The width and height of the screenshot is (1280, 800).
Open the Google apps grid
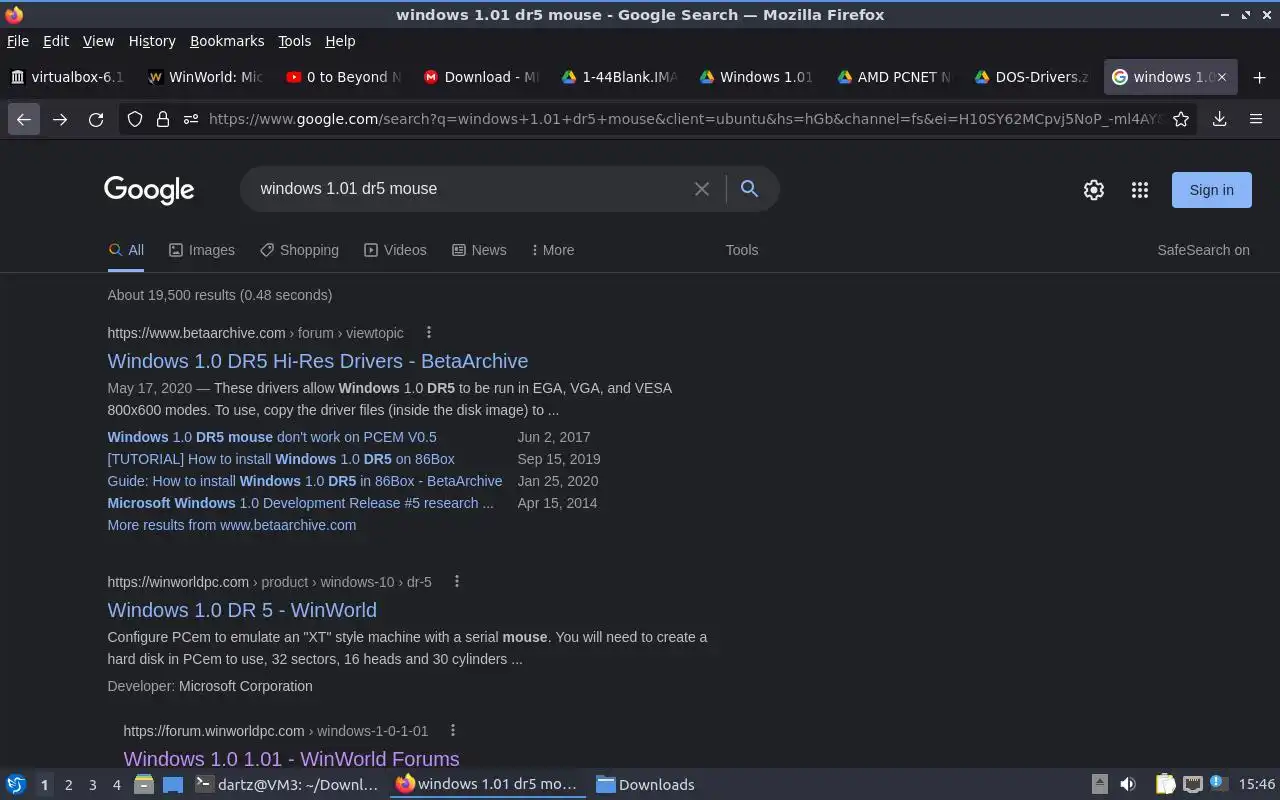tap(1140, 190)
